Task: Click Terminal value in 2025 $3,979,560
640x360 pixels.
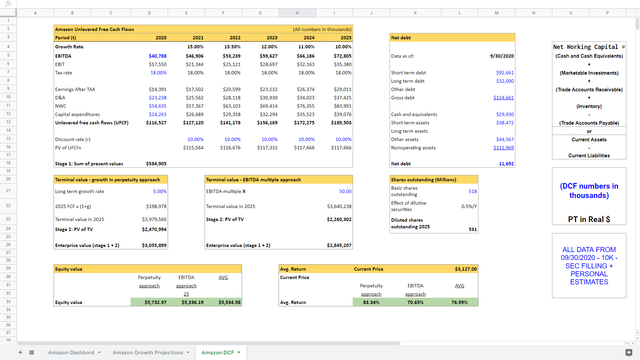Action: (154, 219)
